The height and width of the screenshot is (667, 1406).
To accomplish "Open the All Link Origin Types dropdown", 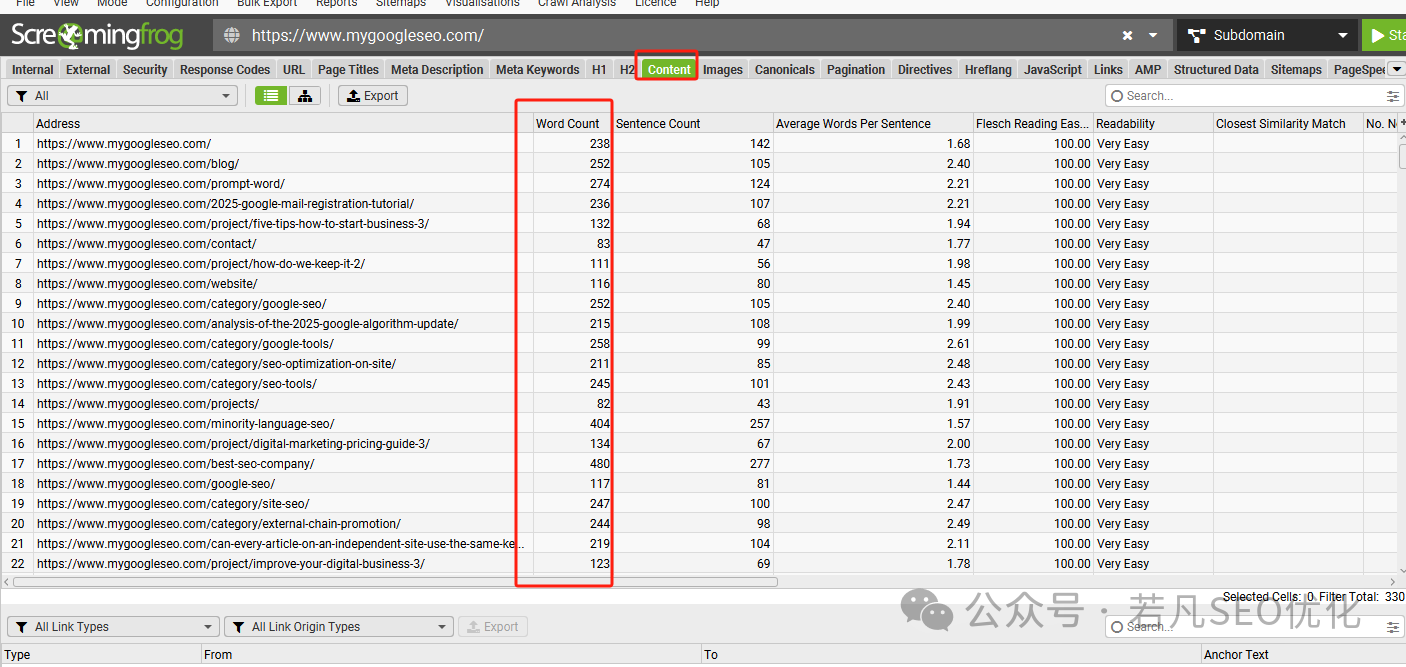I will [339, 627].
